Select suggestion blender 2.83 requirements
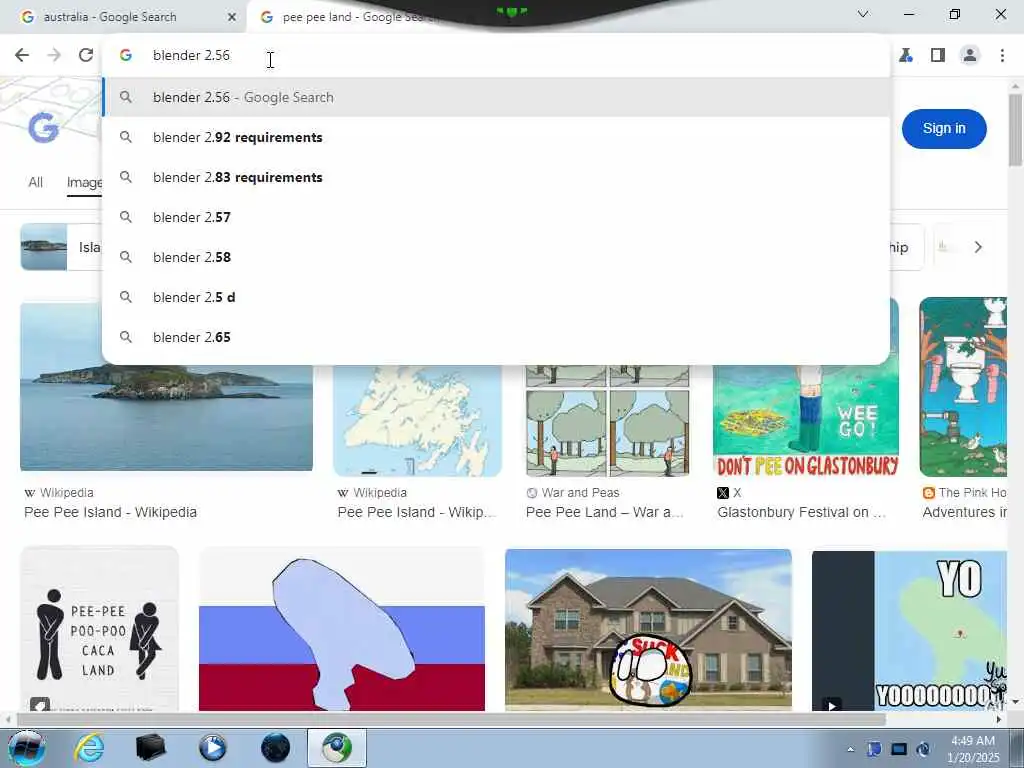This screenshot has width=1024, height=768. tap(496, 177)
